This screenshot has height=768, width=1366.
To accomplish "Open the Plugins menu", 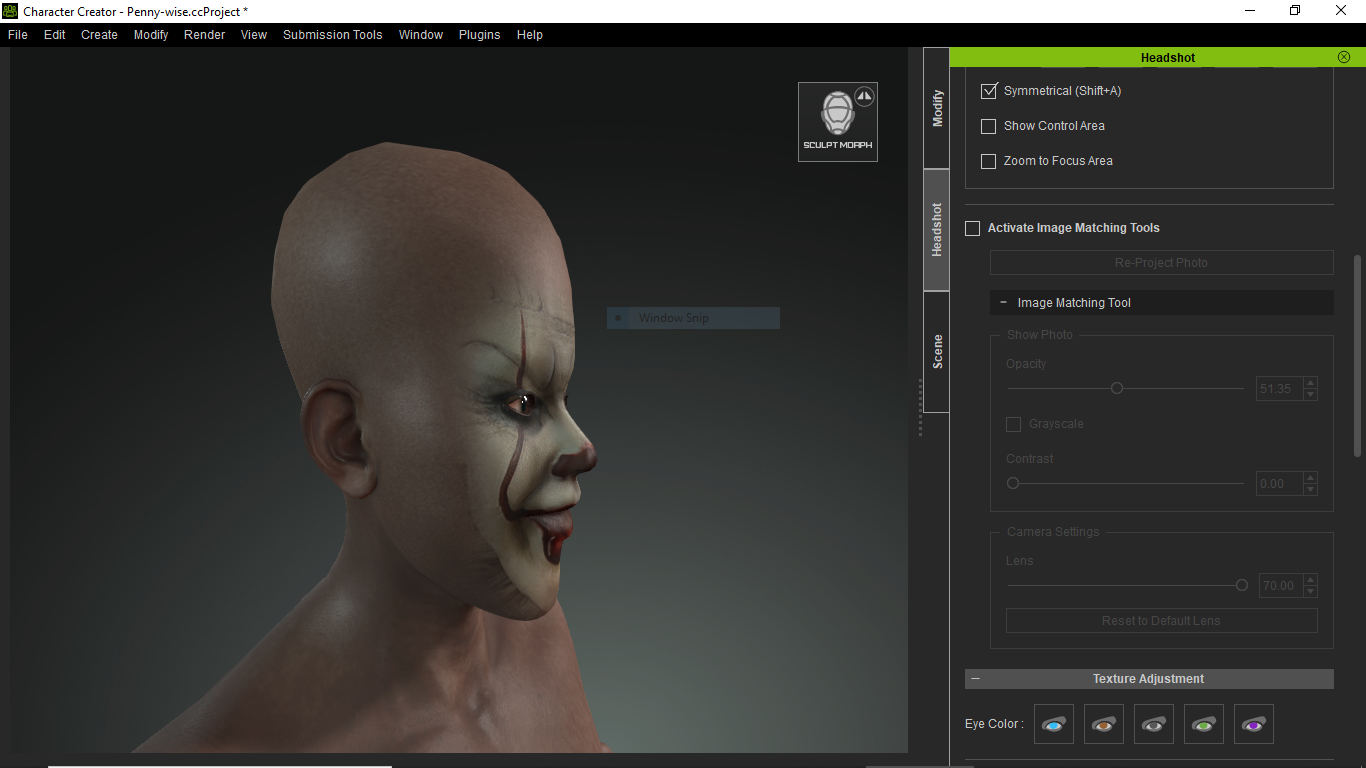I will pos(480,35).
